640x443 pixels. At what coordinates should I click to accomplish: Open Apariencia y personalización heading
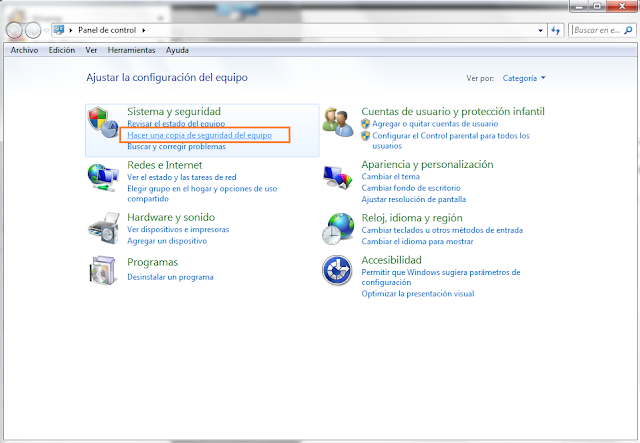(427, 165)
